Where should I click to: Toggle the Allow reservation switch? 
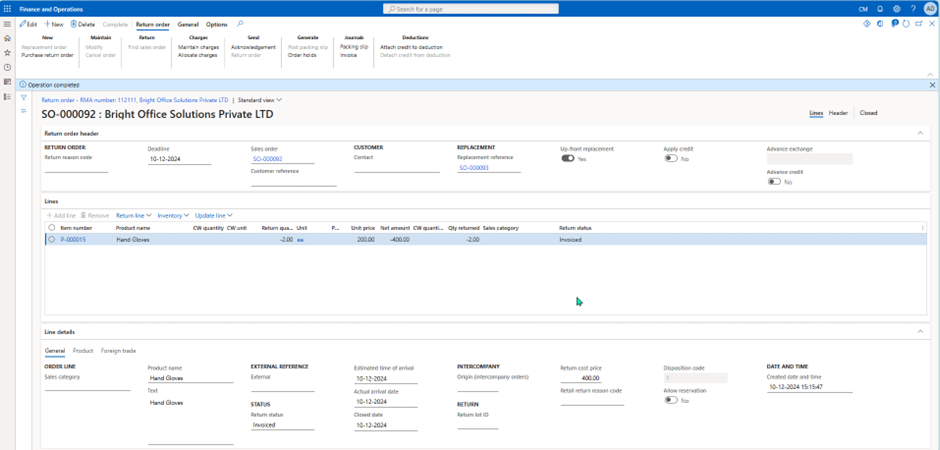tap(671, 400)
